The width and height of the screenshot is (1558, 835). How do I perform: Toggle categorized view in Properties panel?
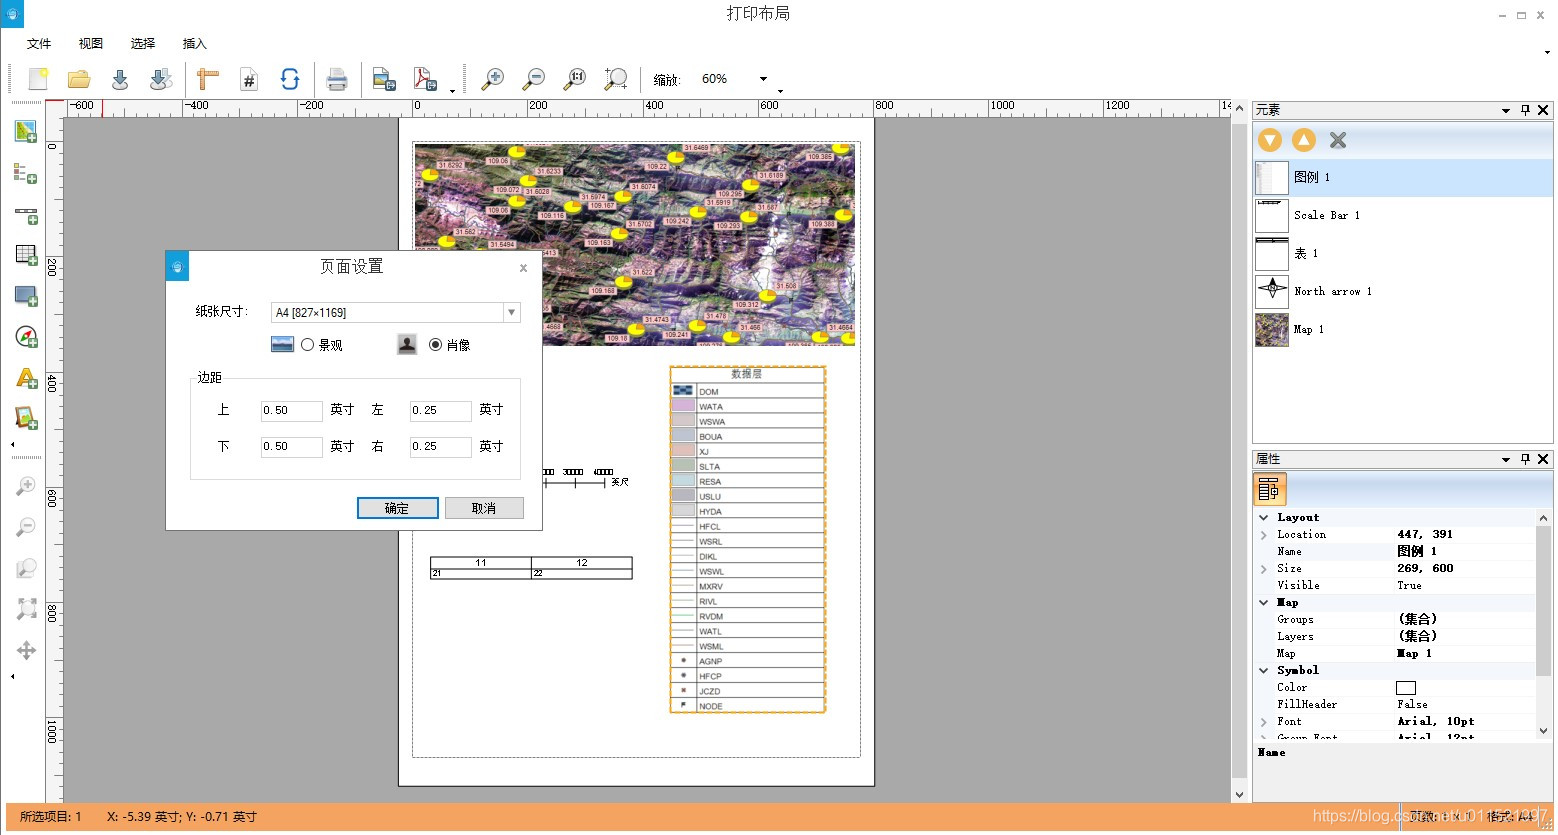1269,489
